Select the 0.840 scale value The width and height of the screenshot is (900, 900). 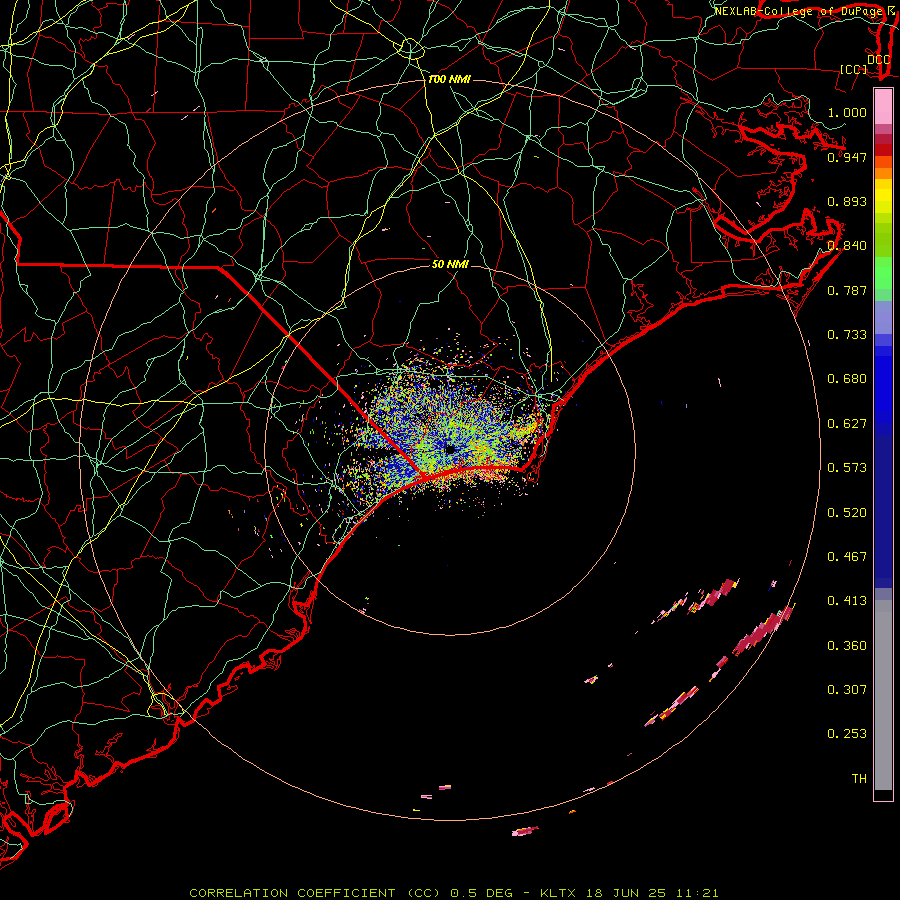coord(847,246)
